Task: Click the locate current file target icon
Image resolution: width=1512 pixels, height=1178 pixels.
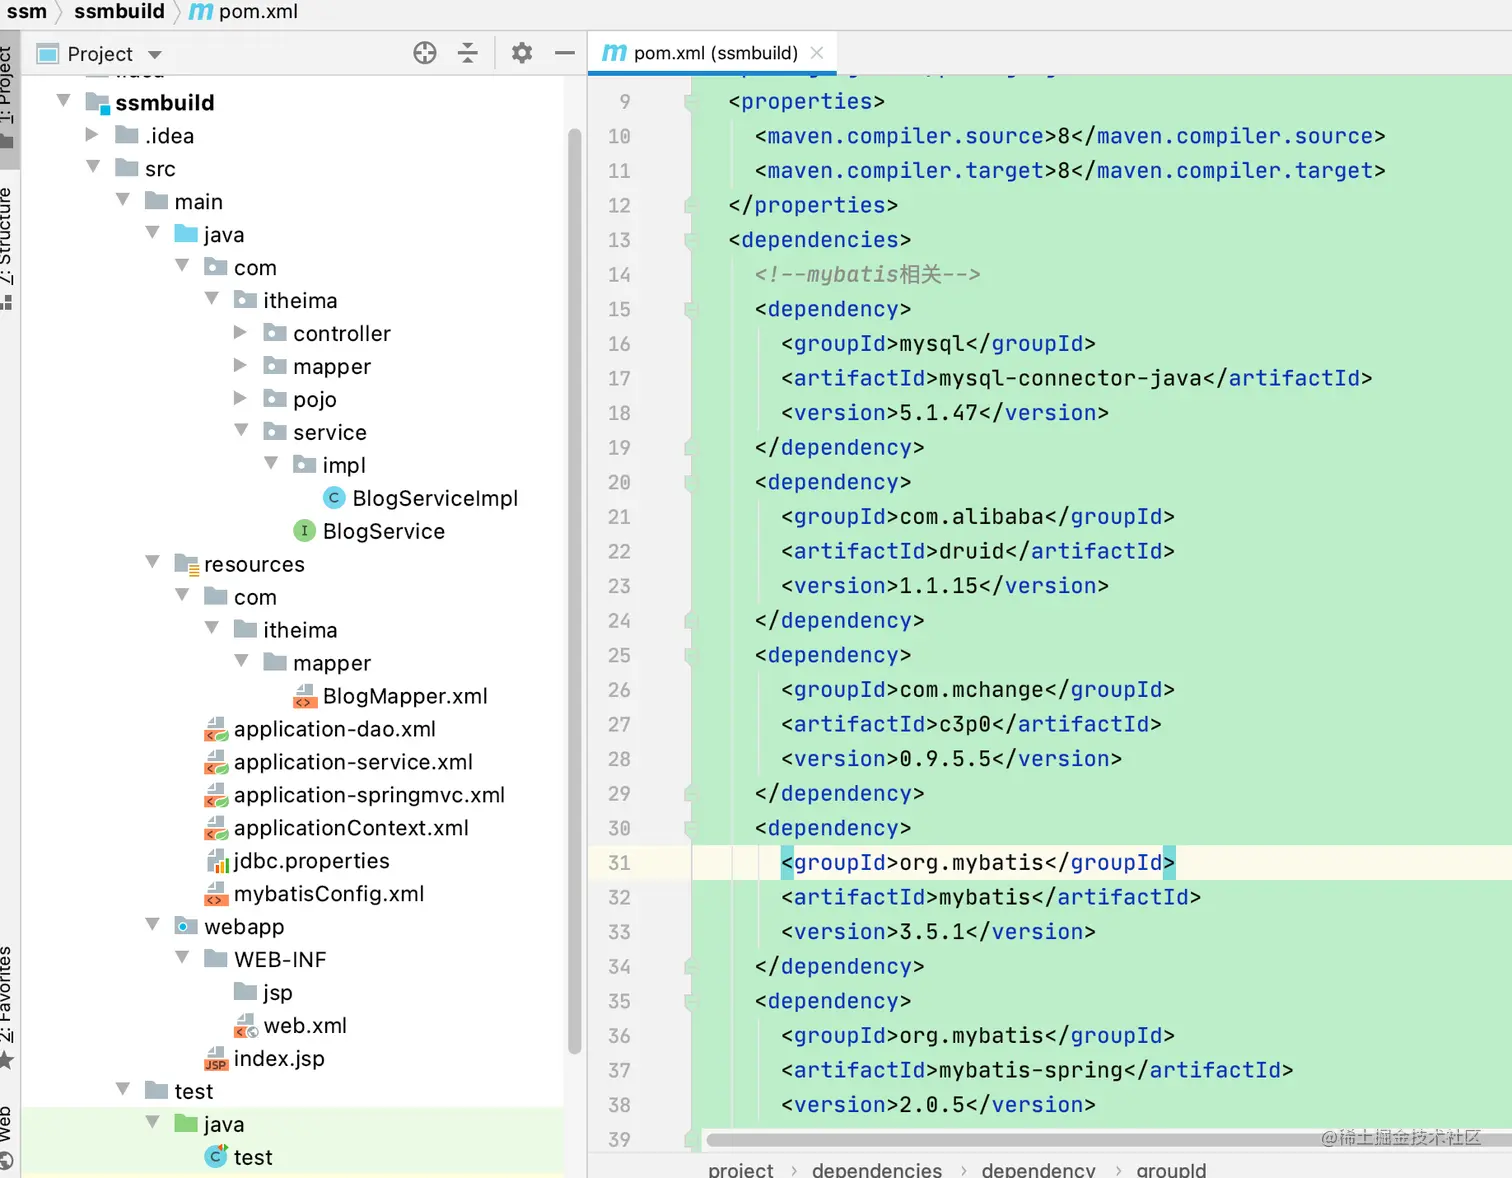Action: [x=425, y=53]
